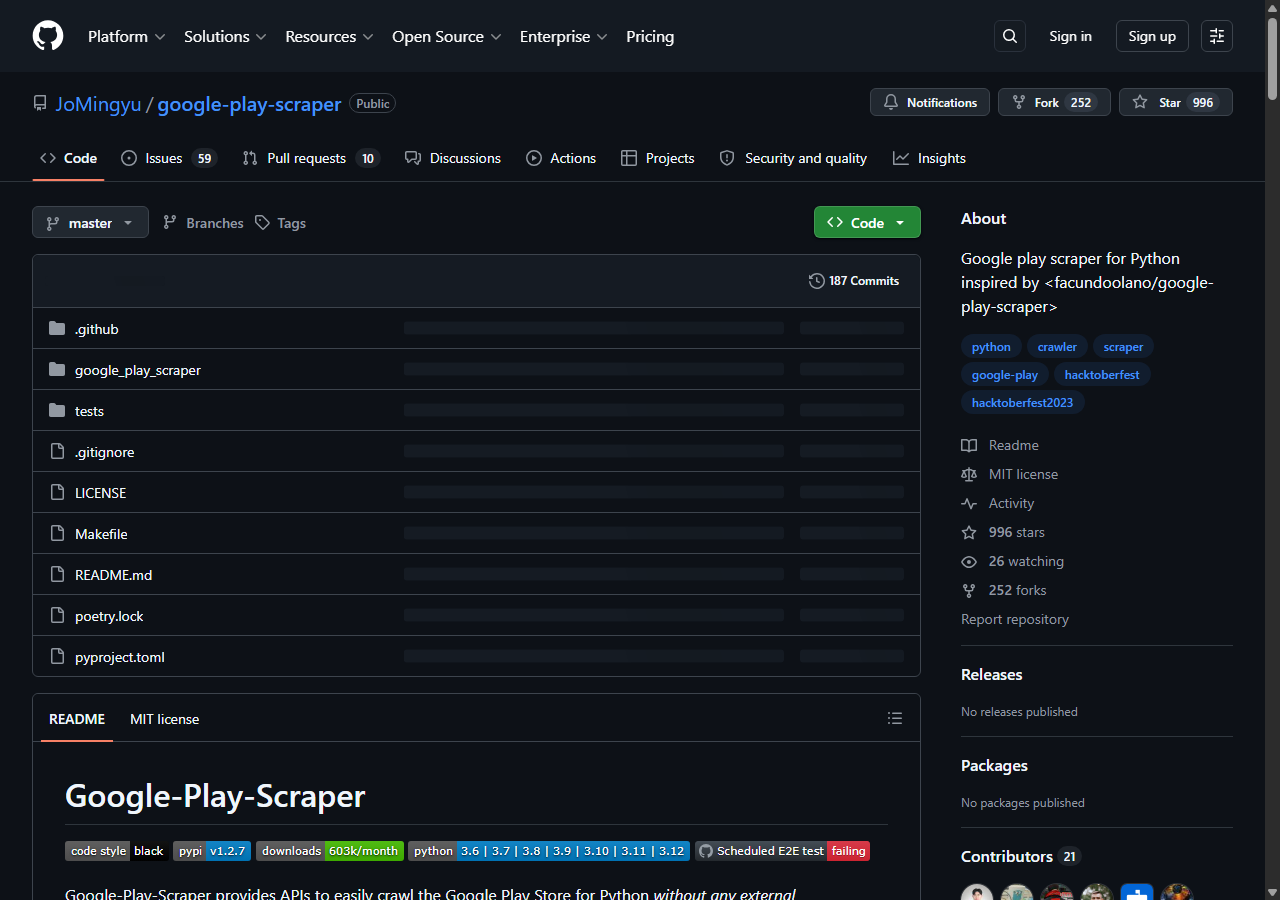1280x900 pixels.
Task: Expand the Enterprise menu
Action: [x=564, y=36]
